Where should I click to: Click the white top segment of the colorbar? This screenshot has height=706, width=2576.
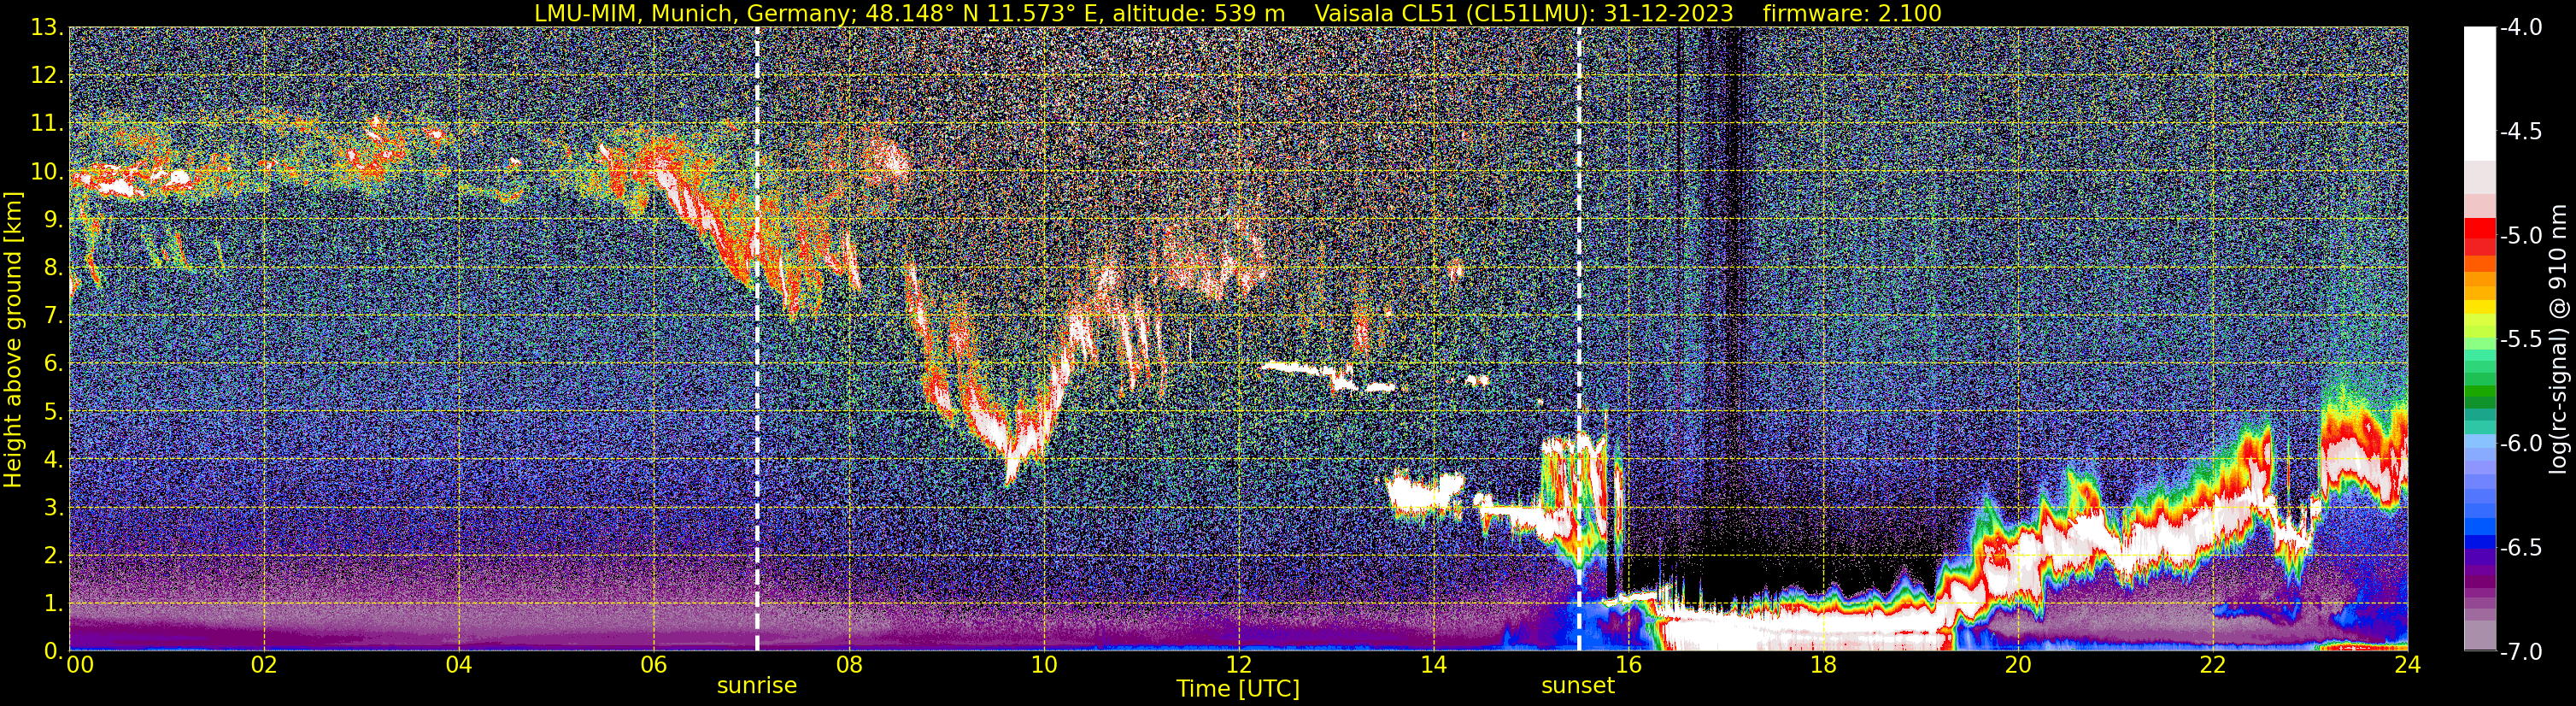(x=2479, y=94)
